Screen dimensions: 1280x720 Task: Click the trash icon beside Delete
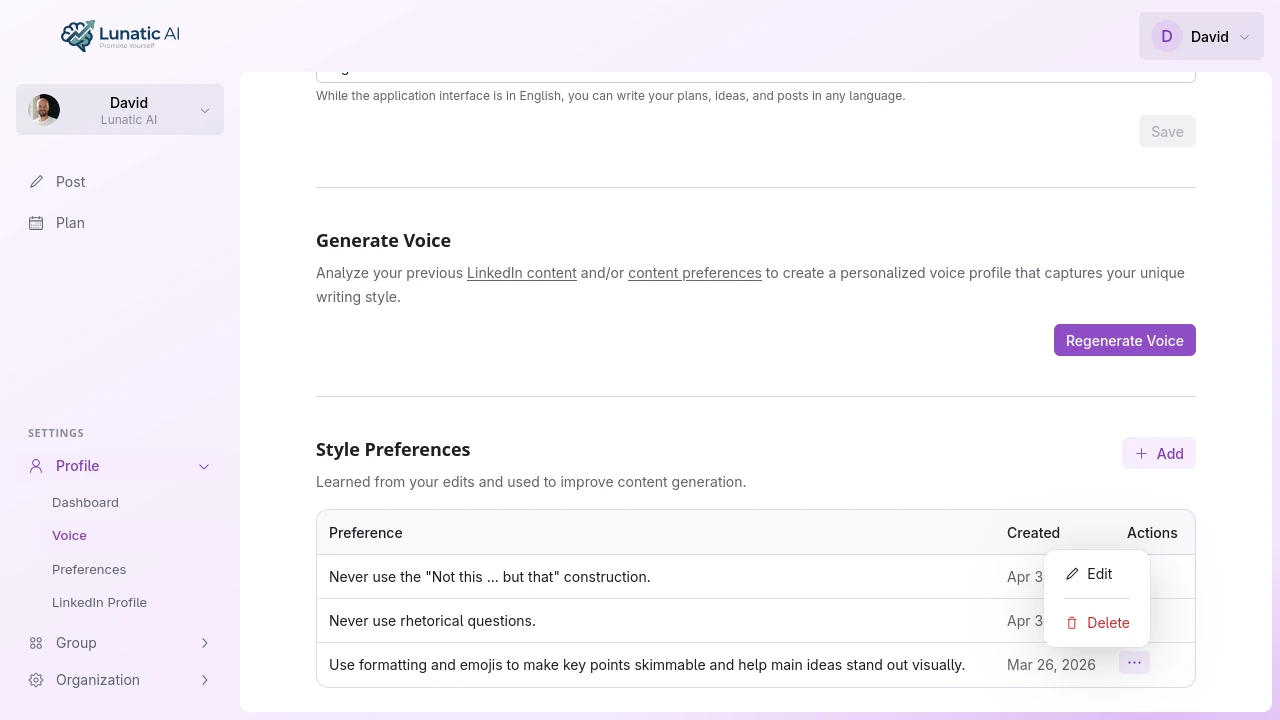coord(1072,623)
